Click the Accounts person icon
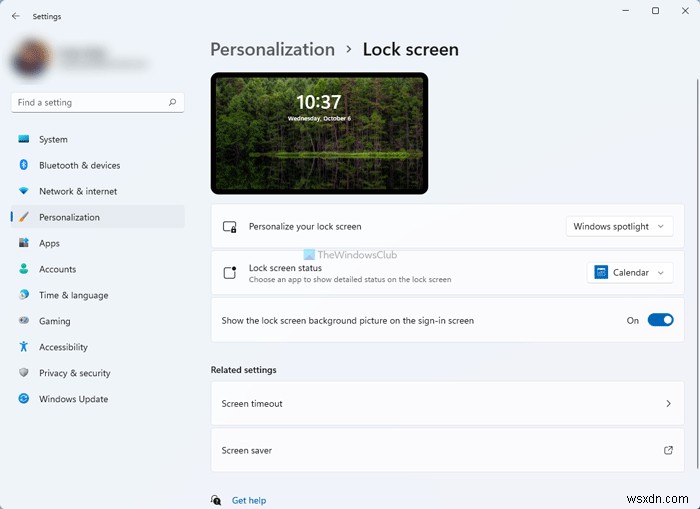700x509 pixels. tap(24, 269)
